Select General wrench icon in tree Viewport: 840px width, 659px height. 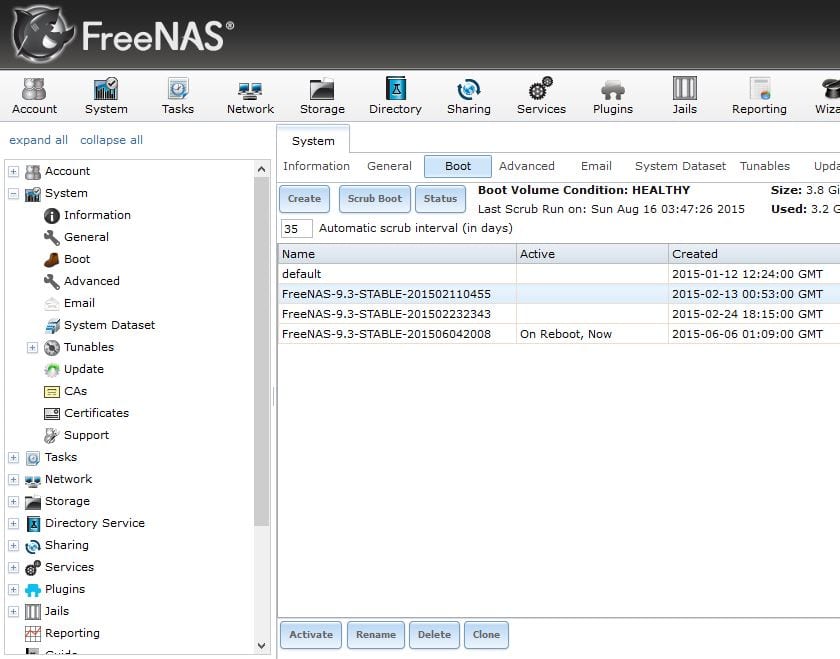(x=51, y=237)
